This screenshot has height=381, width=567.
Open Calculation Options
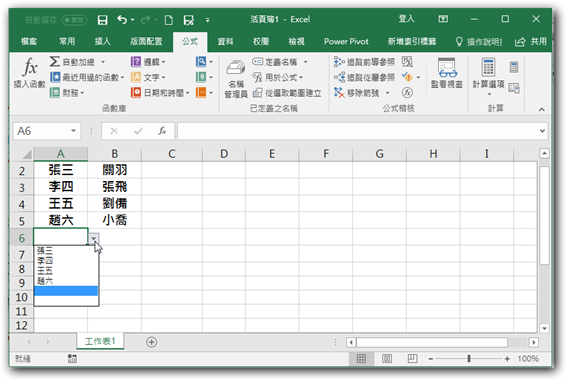pos(489,77)
